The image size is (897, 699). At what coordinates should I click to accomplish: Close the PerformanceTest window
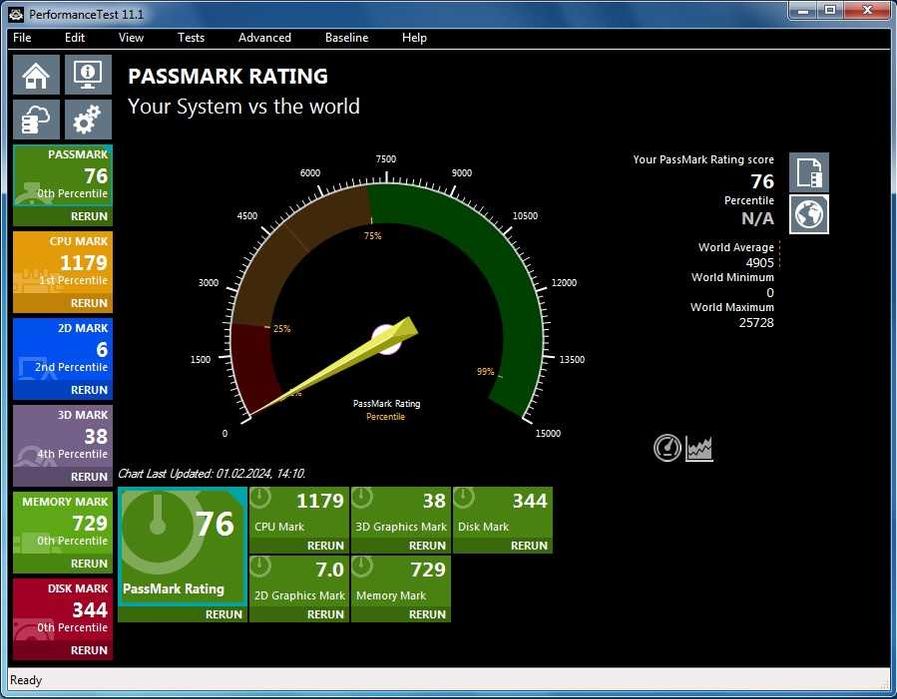[x=867, y=11]
